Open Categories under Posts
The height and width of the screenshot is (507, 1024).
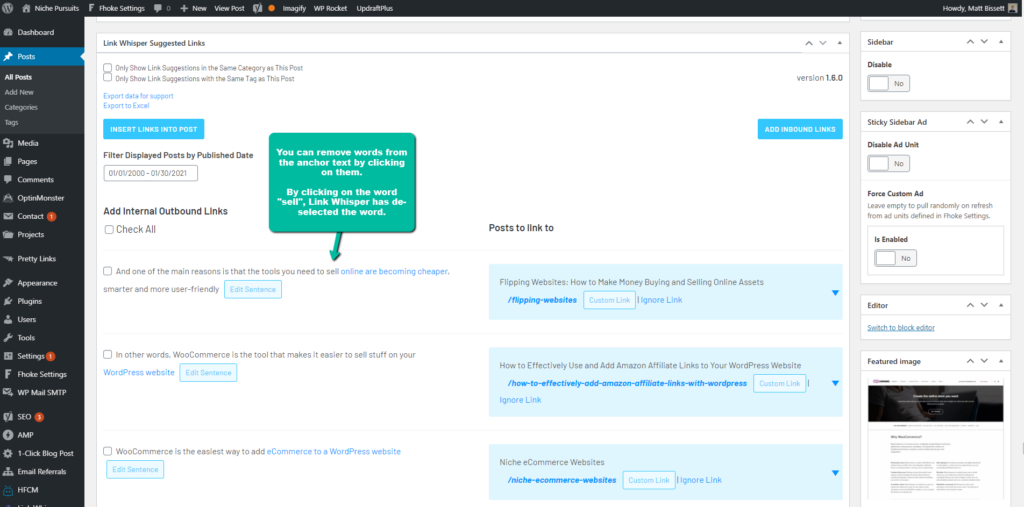point(21,107)
